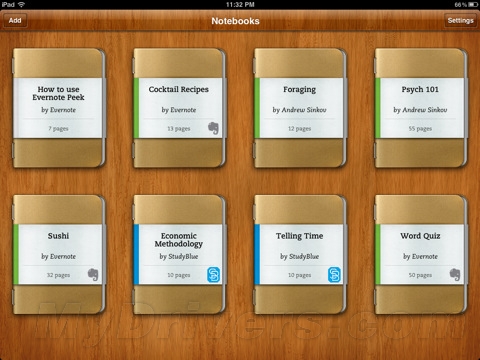The width and height of the screenshot is (480, 360).
Task: Select the Foraging notebook by Andrew Sinkov
Action: coord(300,108)
